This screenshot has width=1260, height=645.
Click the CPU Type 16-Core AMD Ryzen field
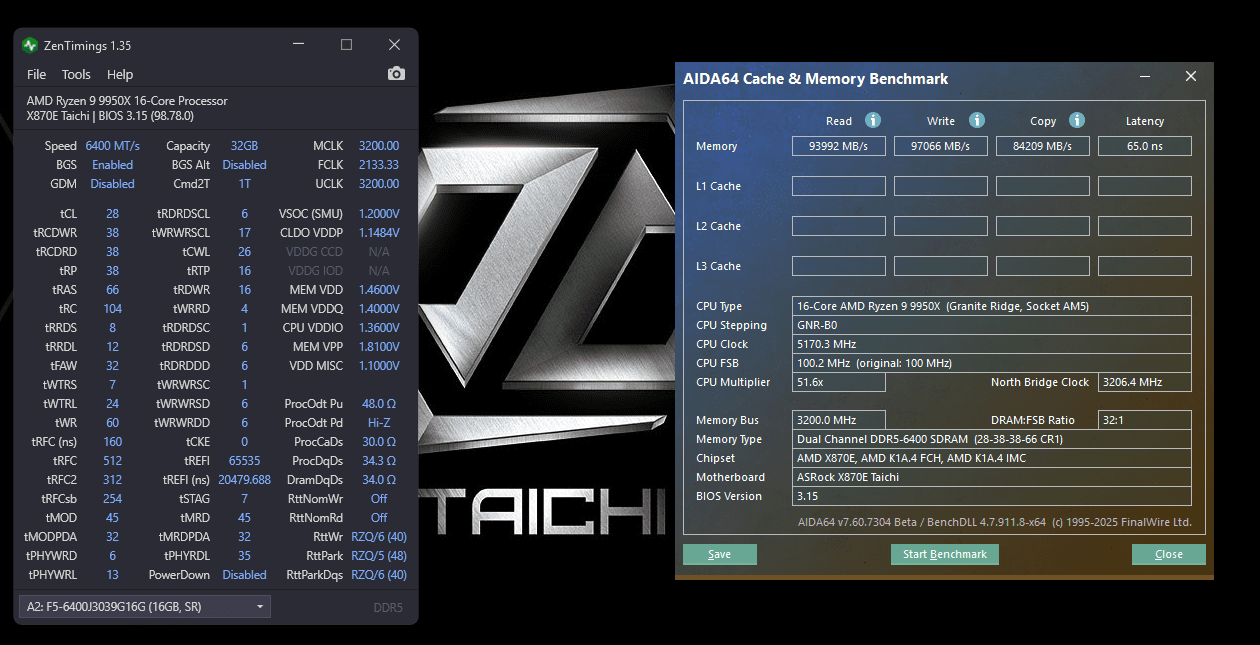coord(992,306)
